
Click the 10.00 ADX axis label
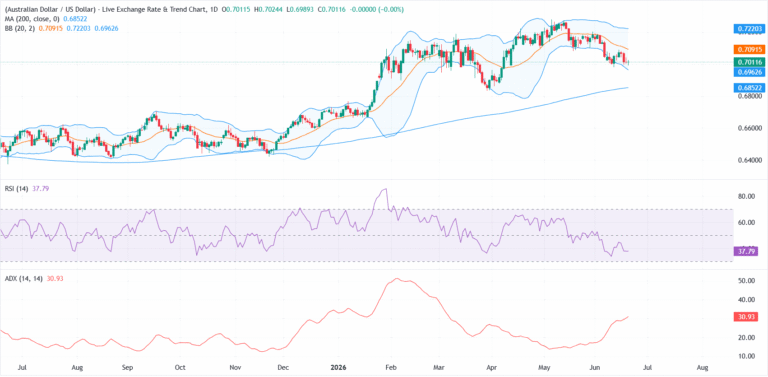[746, 356]
